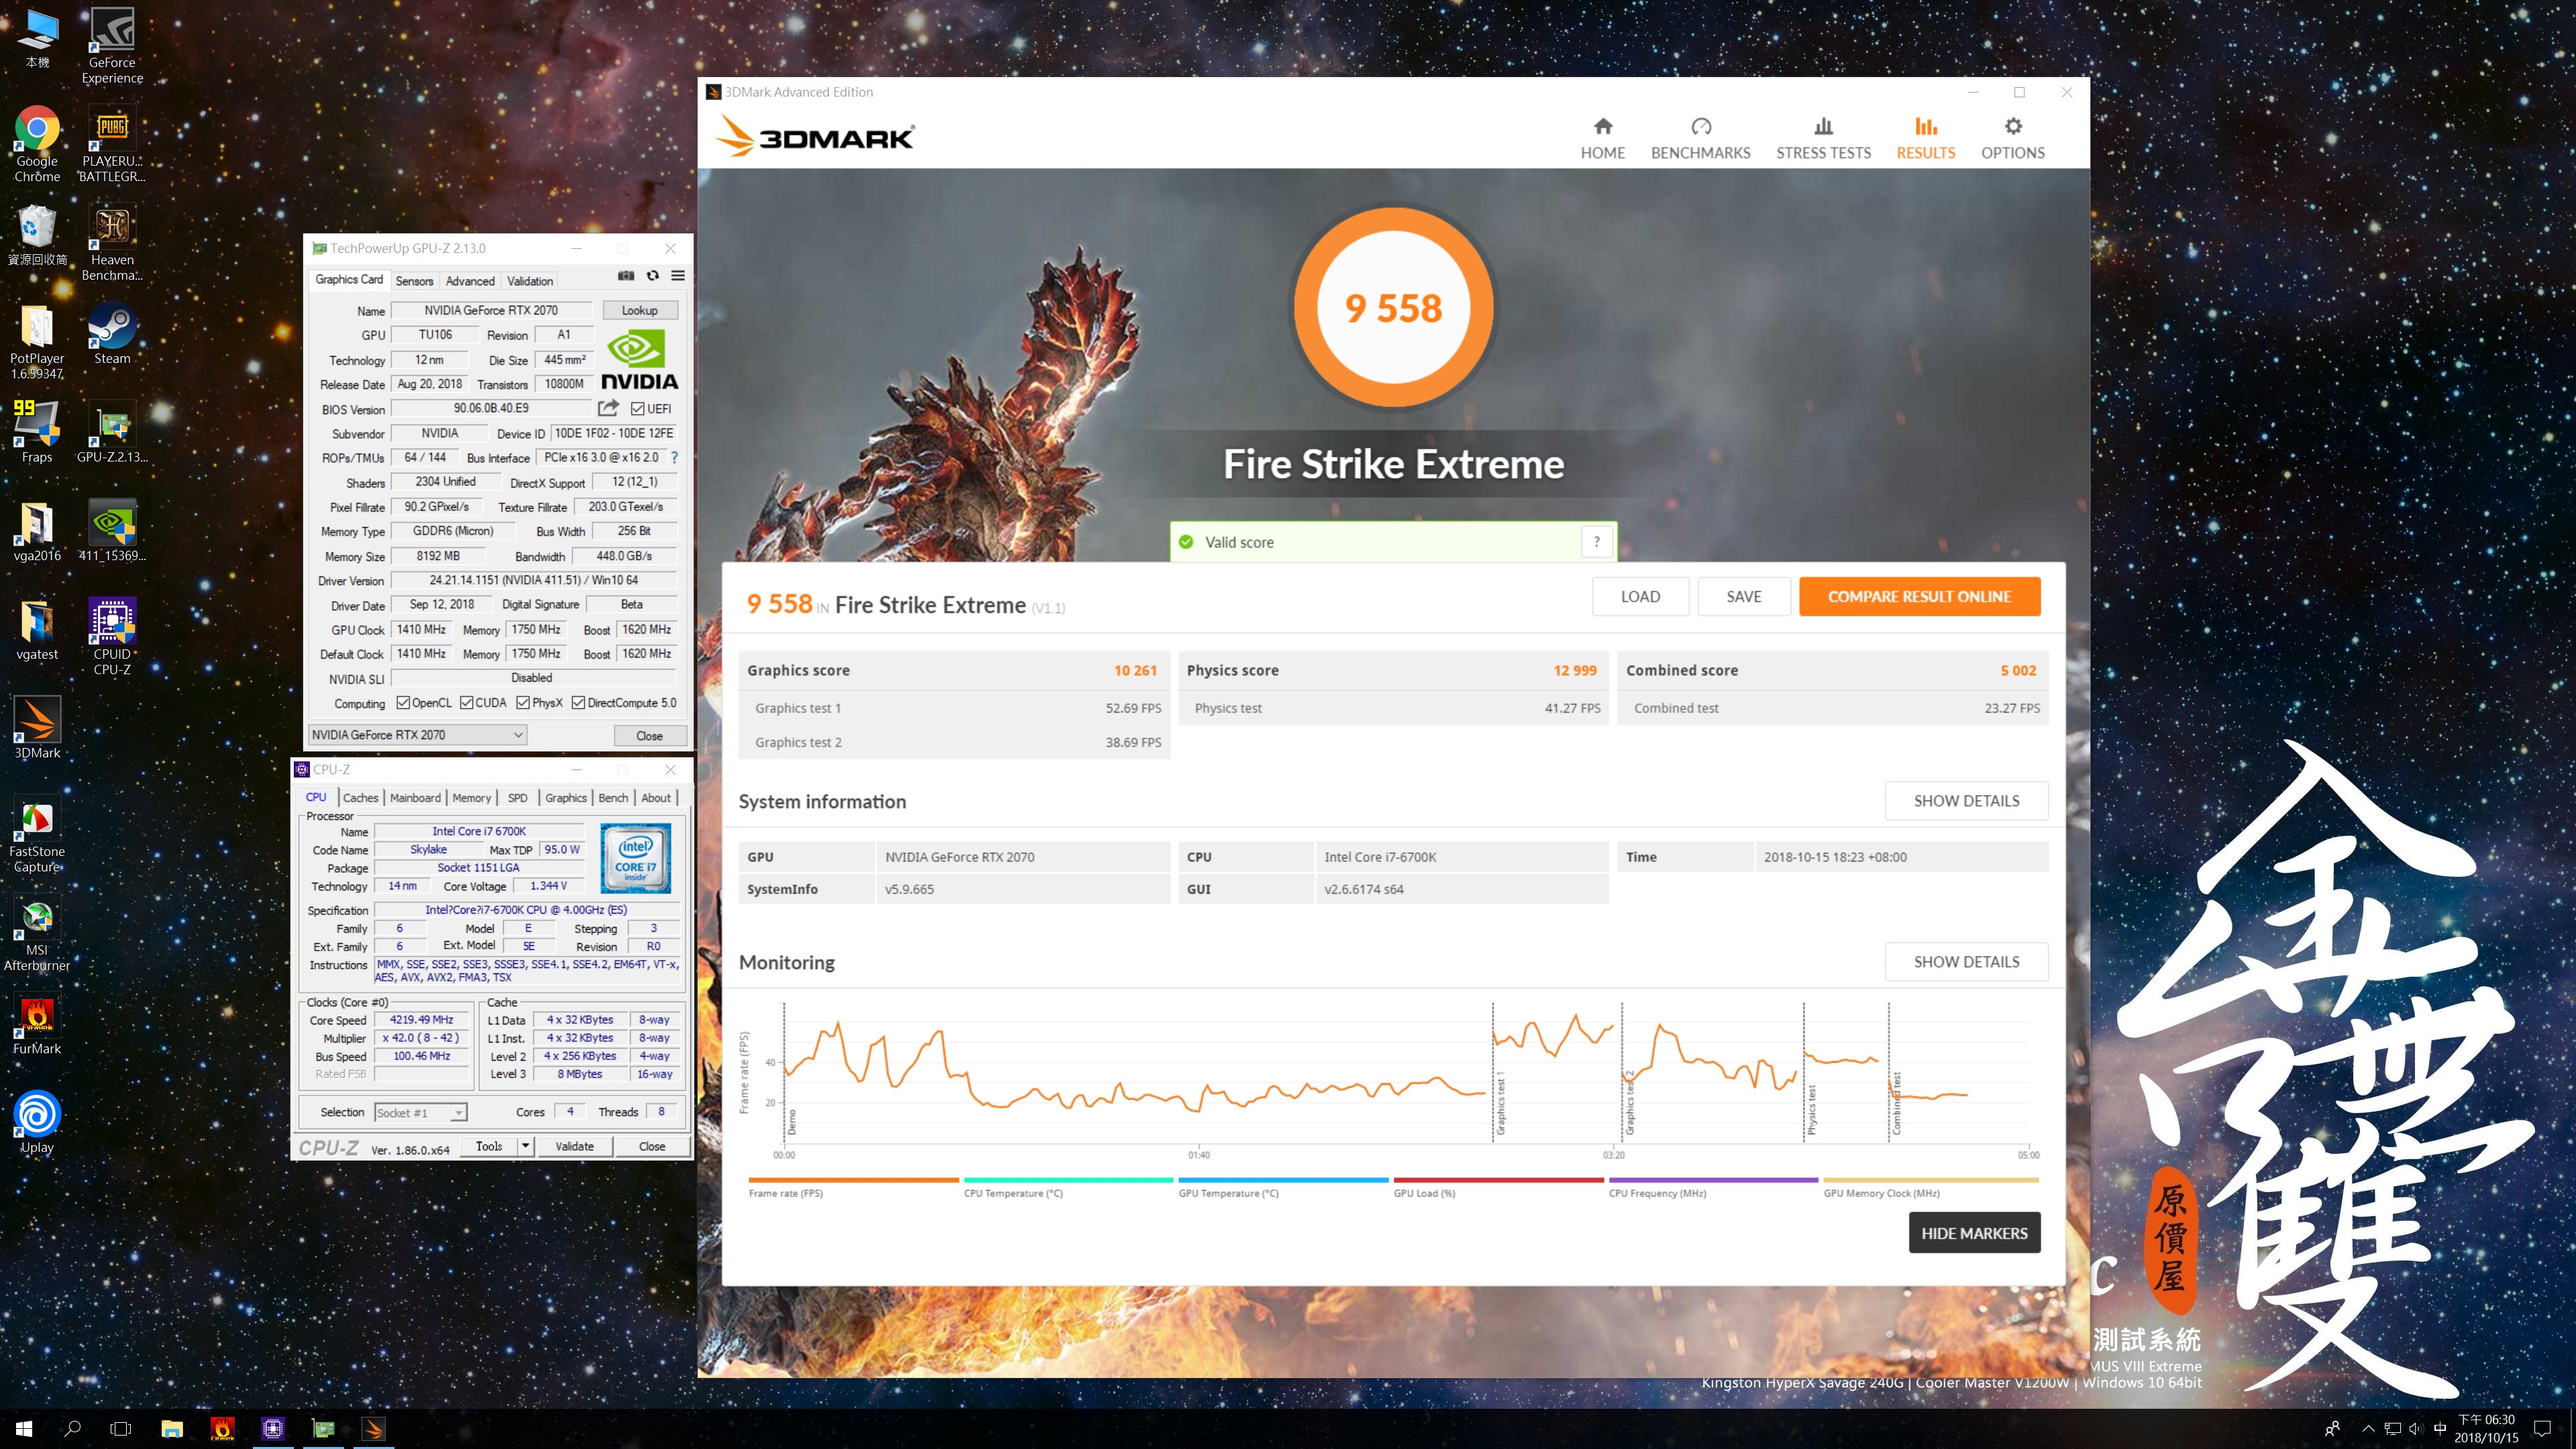Click the SAVE result button
This screenshot has height=1449, width=2576.
[1743, 597]
